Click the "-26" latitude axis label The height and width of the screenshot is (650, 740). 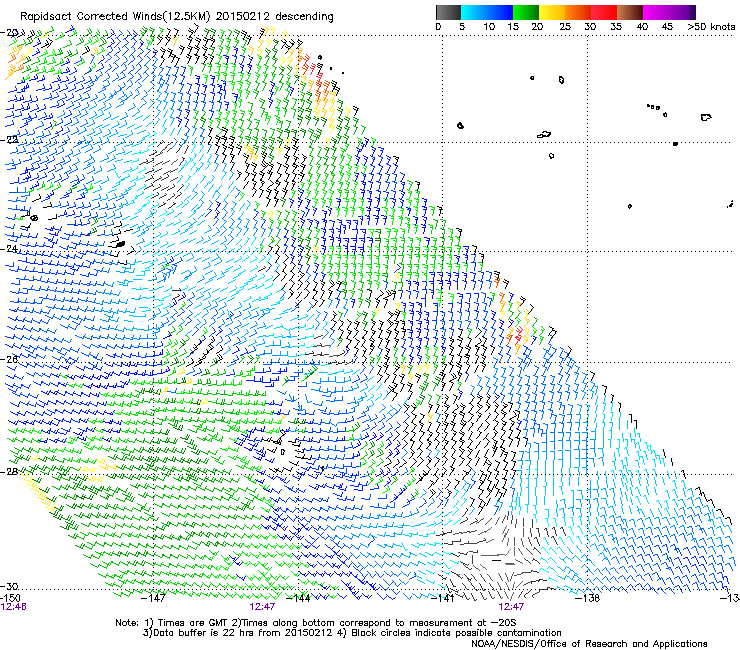click(x=9, y=359)
